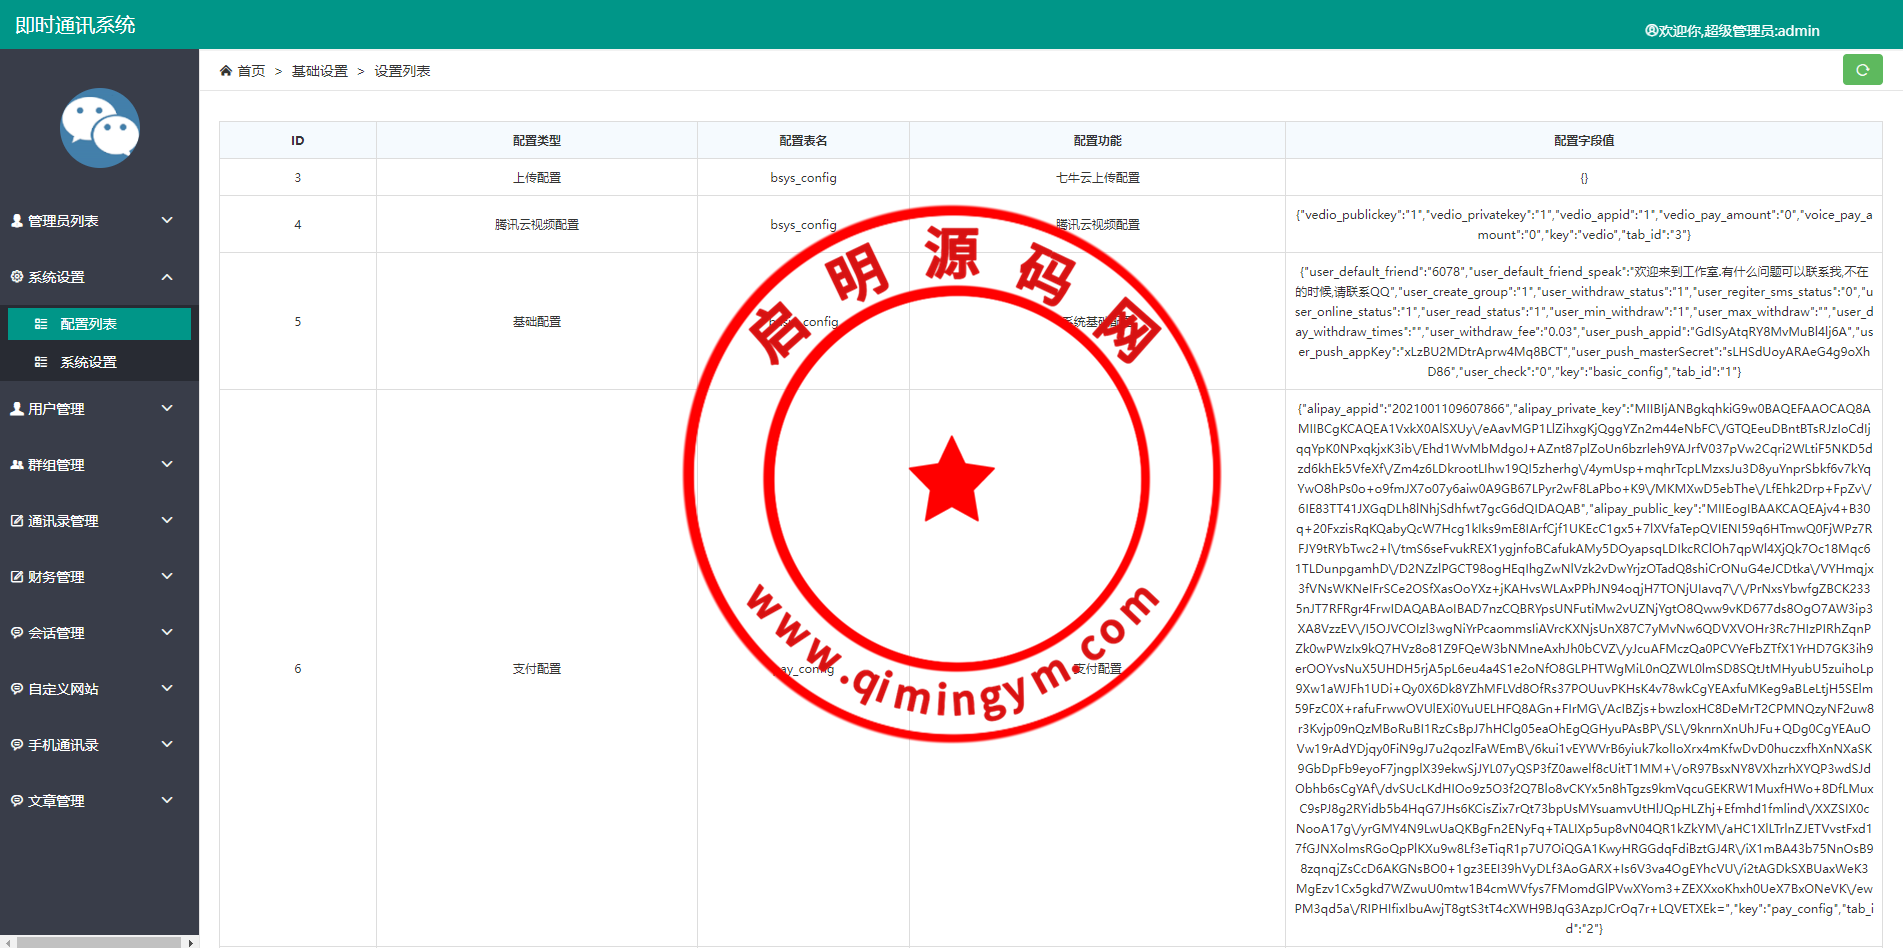Click the green refresh icon button
The height and width of the screenshot is (948, 1903).
pos(1862,70)
